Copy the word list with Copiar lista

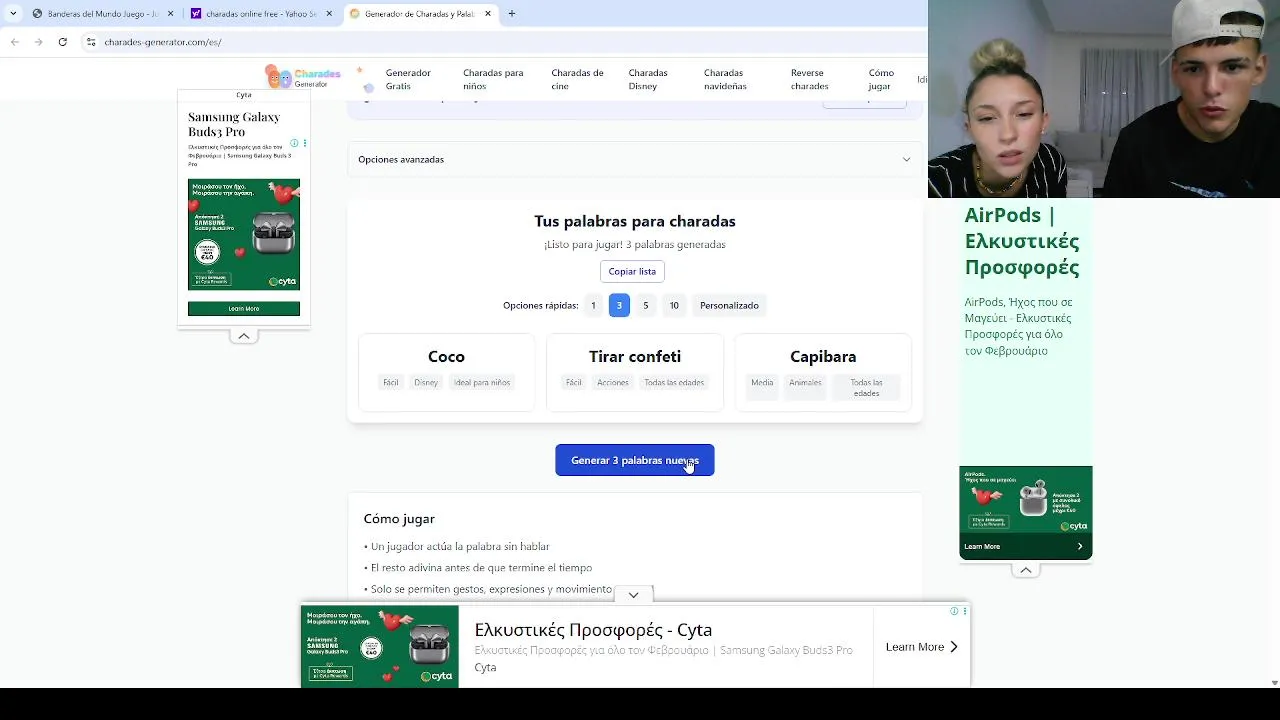pos(632,271)
